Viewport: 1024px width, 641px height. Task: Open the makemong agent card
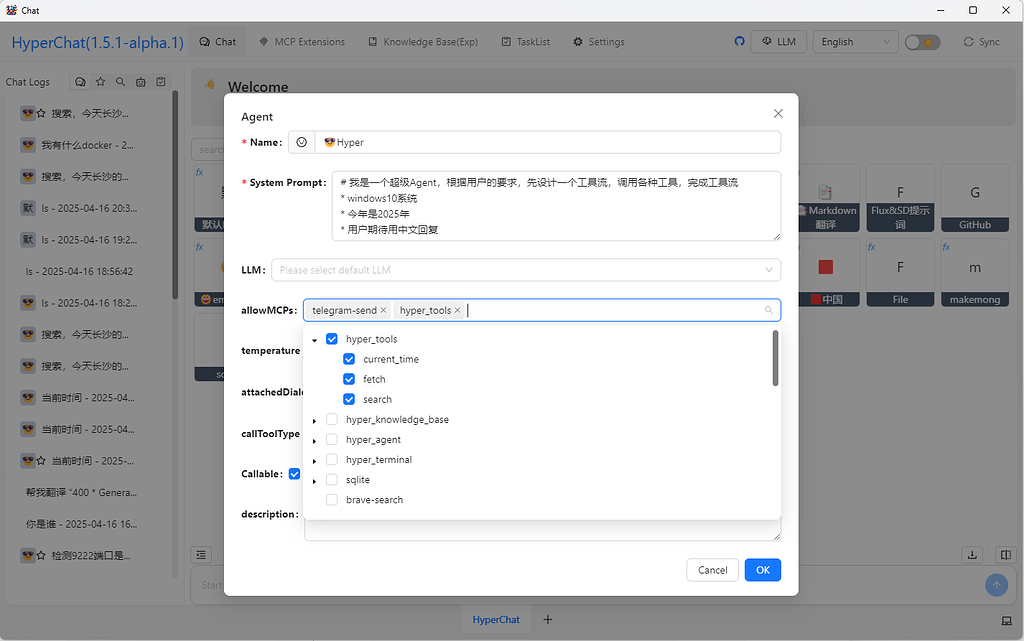[x=974, y=273]
